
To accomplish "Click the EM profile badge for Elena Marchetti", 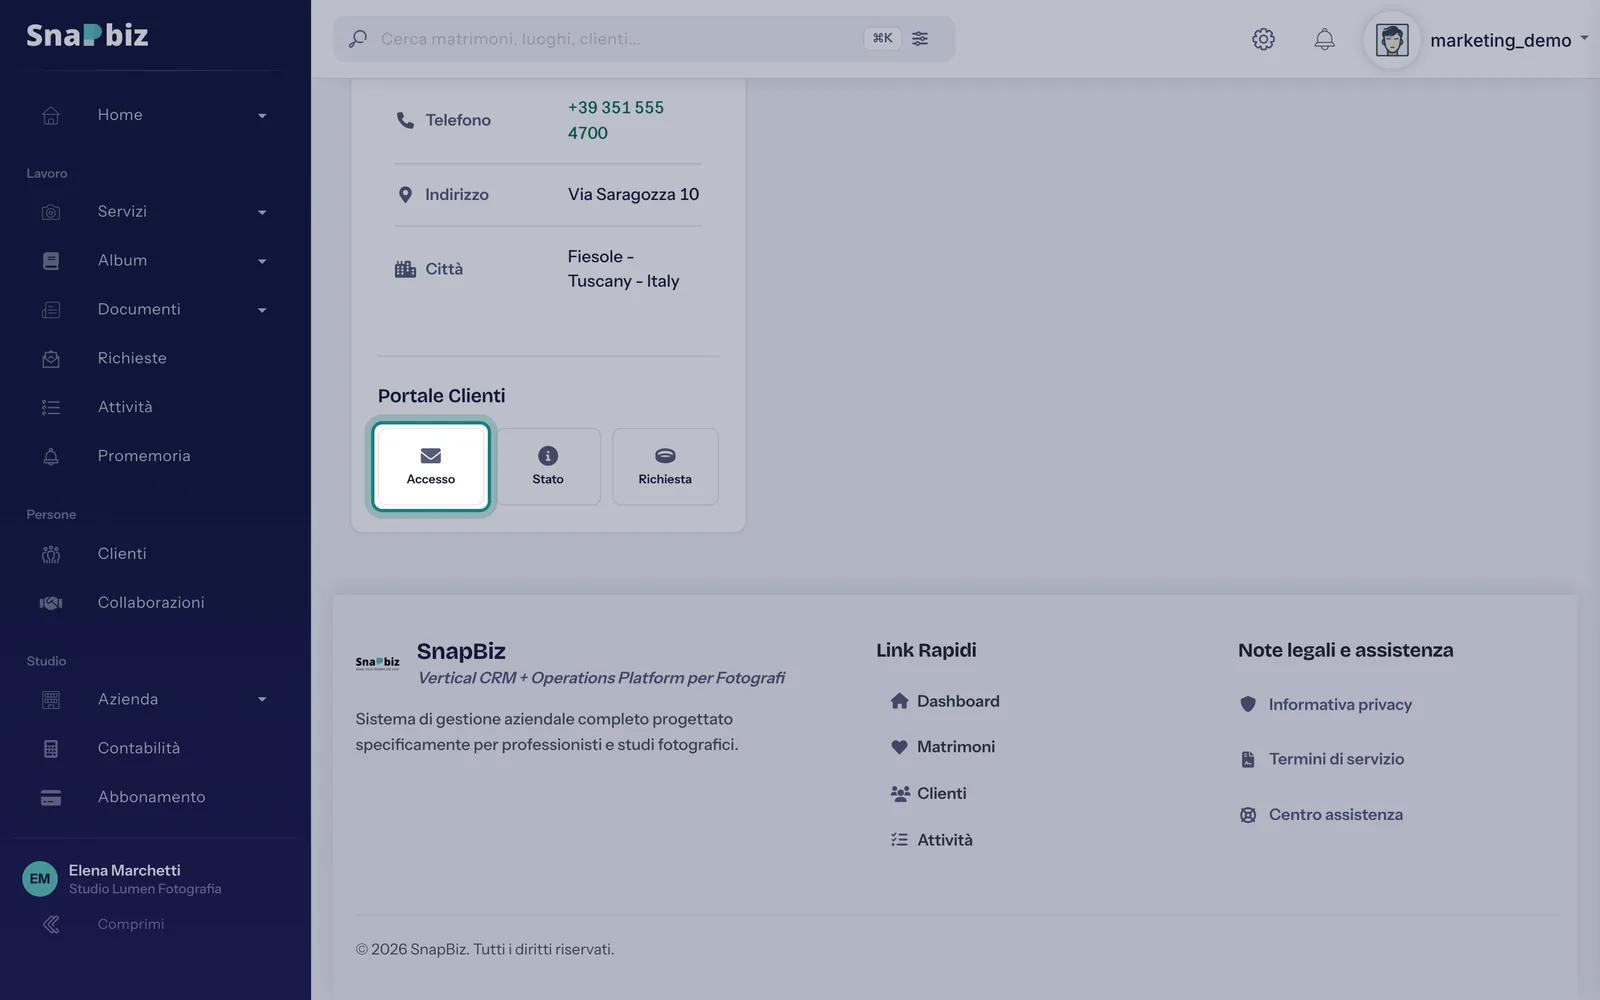I will pos(40,879).
